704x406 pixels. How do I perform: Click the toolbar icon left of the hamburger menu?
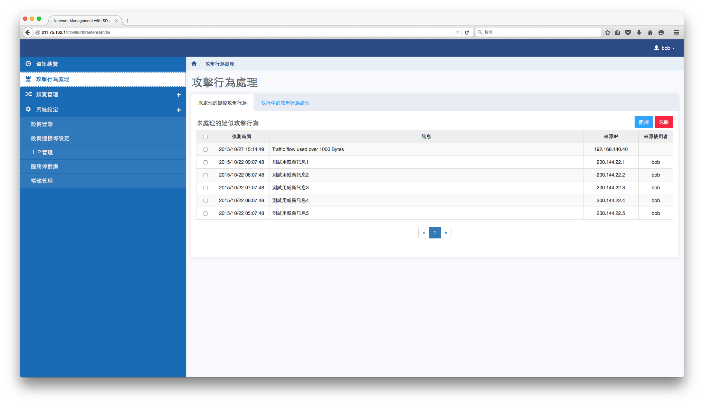click(x=661, y=32)
